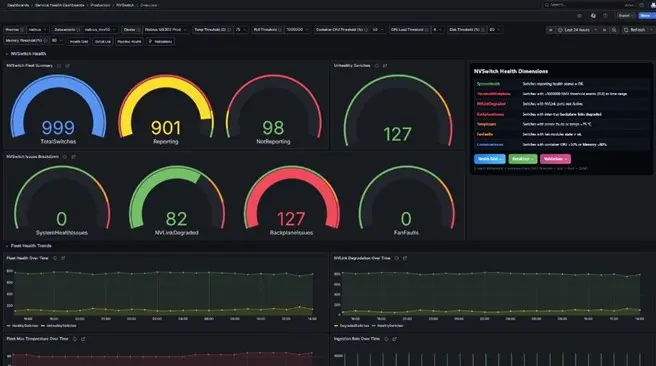Click Fleet Health Over Time info icon
This screenshot has height=366, width=656.
tap(55, 258)
